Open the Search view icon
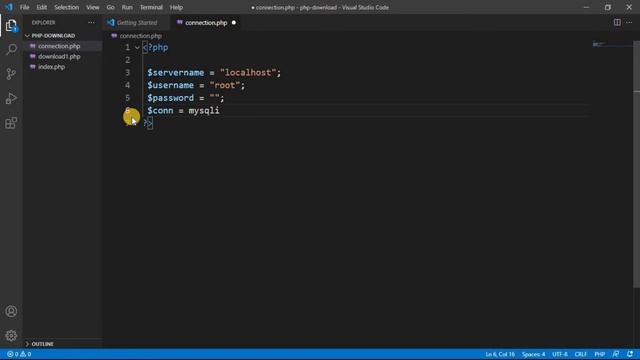 pos(11,50)
